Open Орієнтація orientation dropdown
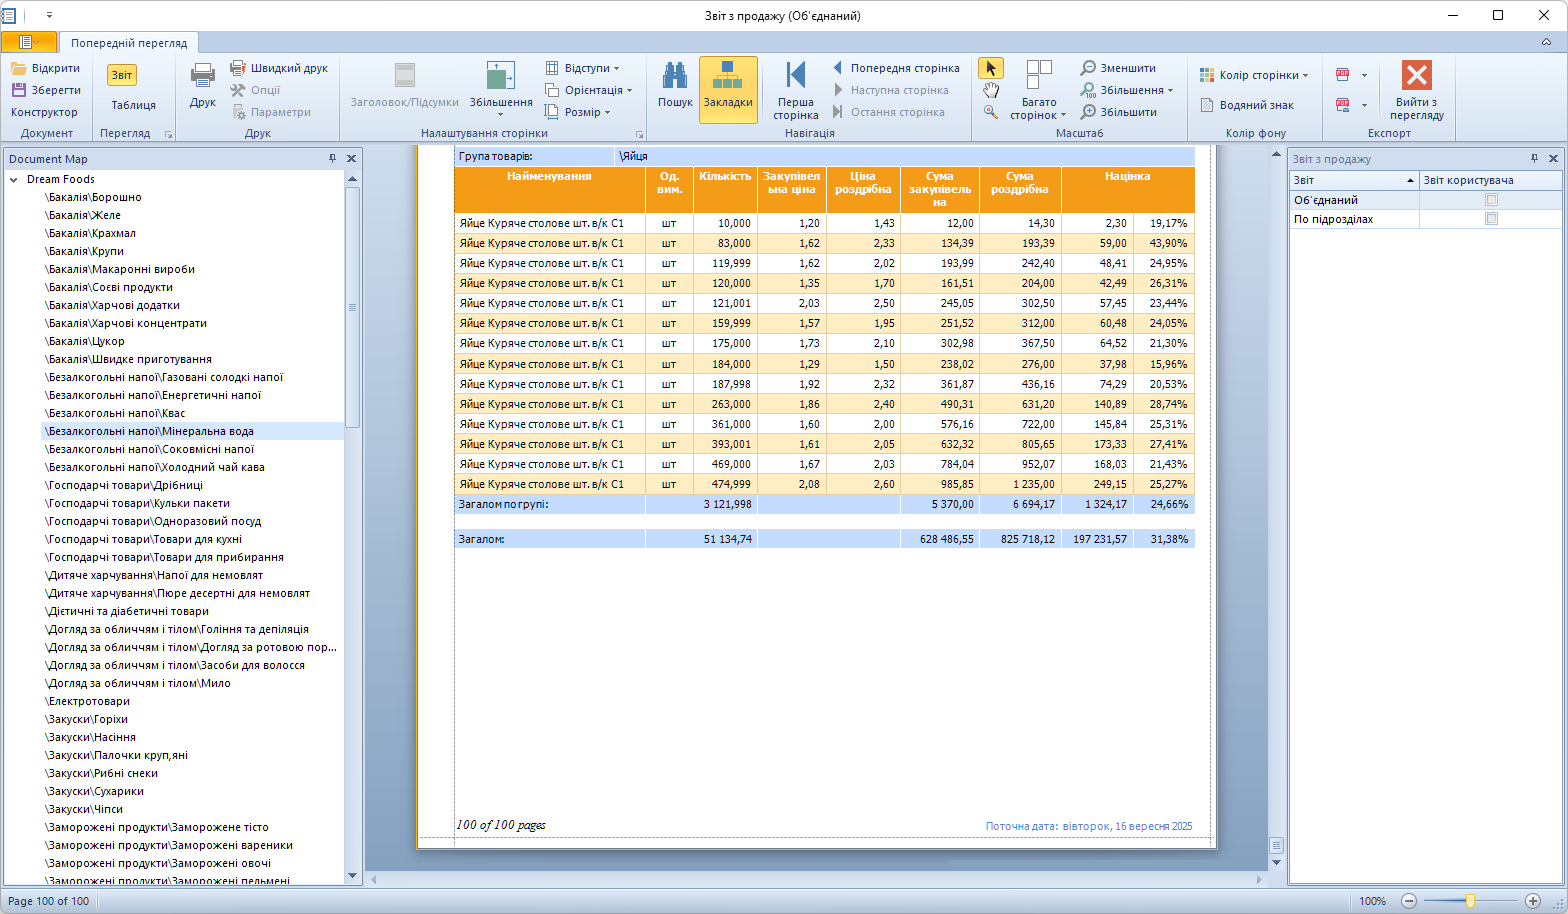Screen dimensions: 1568x914 click(588, 90)
